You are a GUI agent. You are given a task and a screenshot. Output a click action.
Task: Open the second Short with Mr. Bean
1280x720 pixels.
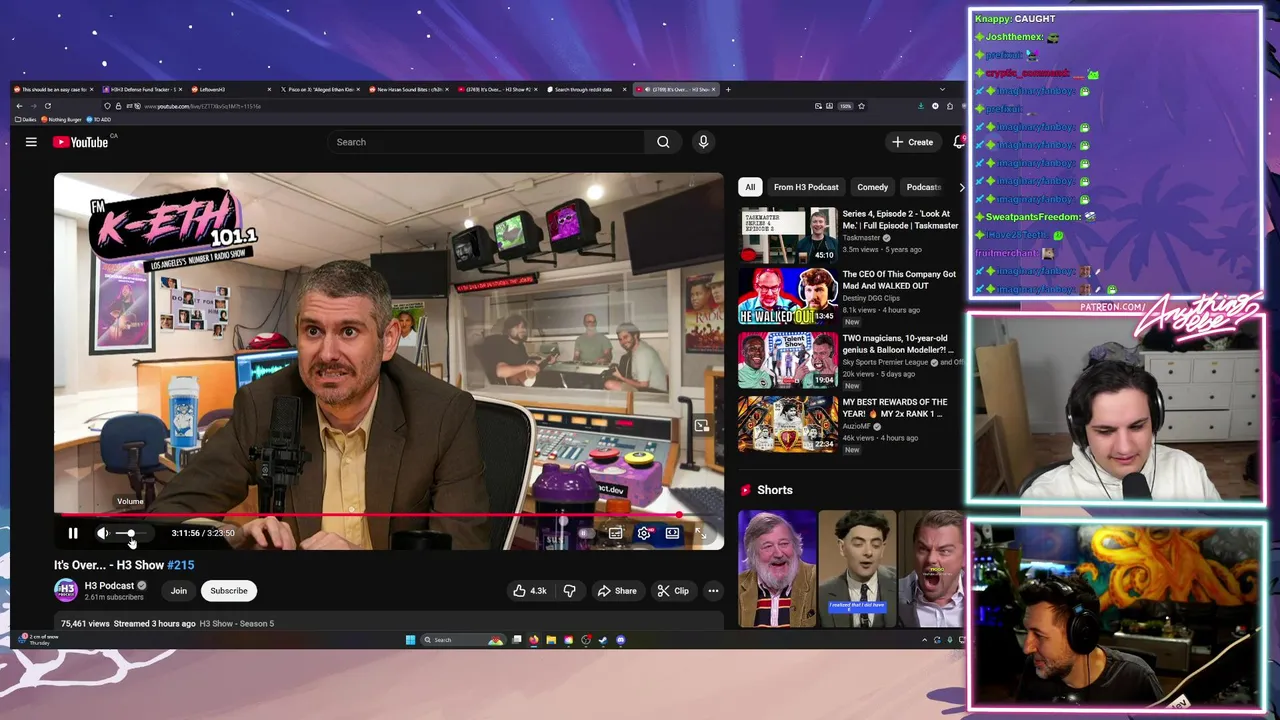857,568
